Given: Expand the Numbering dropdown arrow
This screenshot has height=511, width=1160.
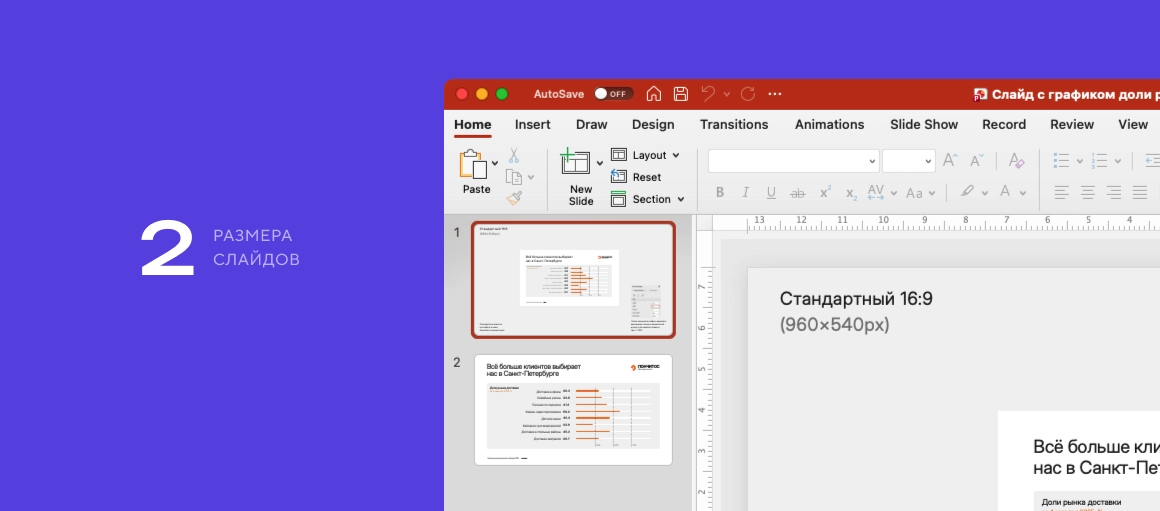Looking at the screenshot, I should pos(1117,160).
